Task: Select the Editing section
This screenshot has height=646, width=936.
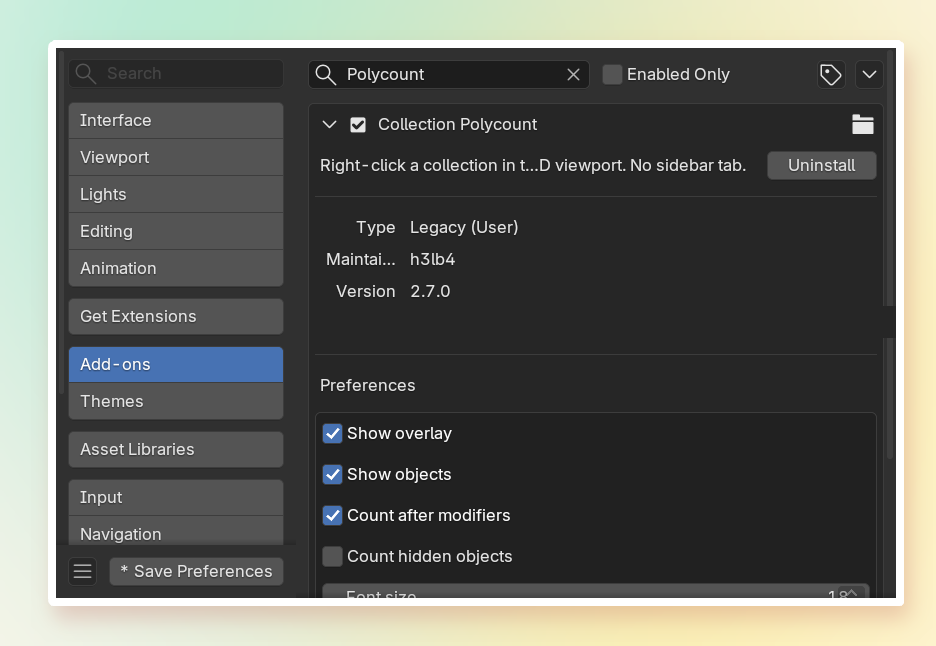Action: (x=176, y=232)
